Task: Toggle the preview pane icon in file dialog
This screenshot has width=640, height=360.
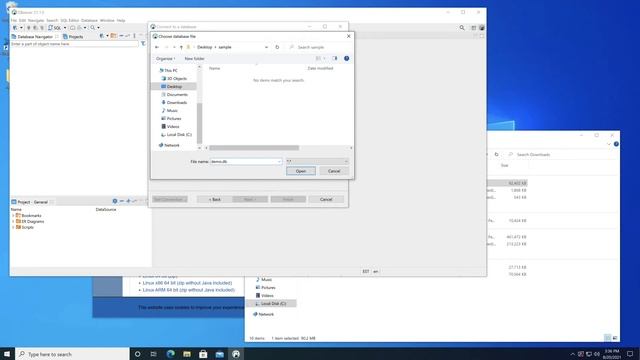Action: point(335,58)
